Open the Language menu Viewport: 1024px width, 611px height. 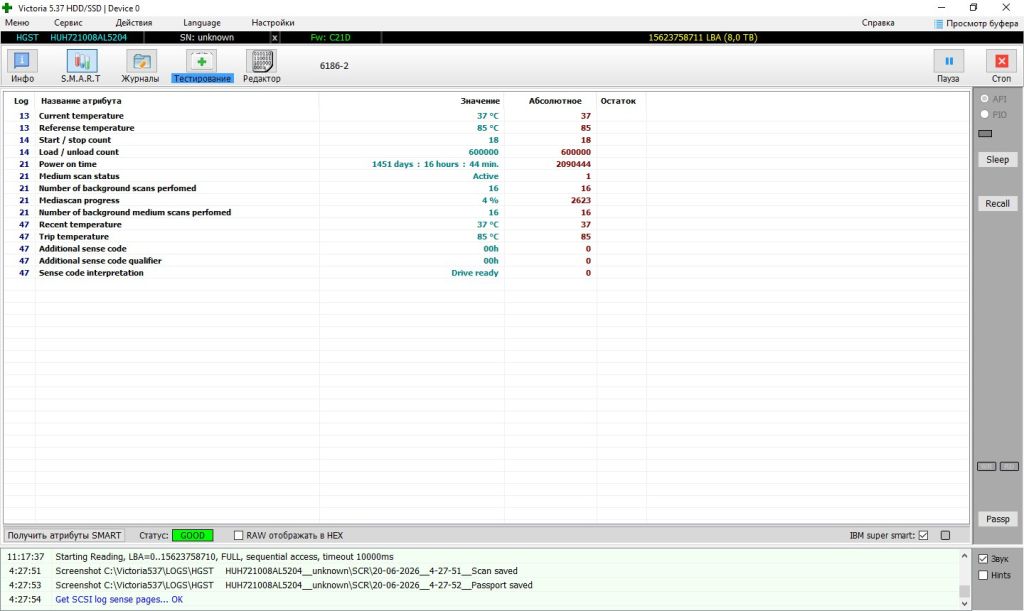tap(201, 23)
